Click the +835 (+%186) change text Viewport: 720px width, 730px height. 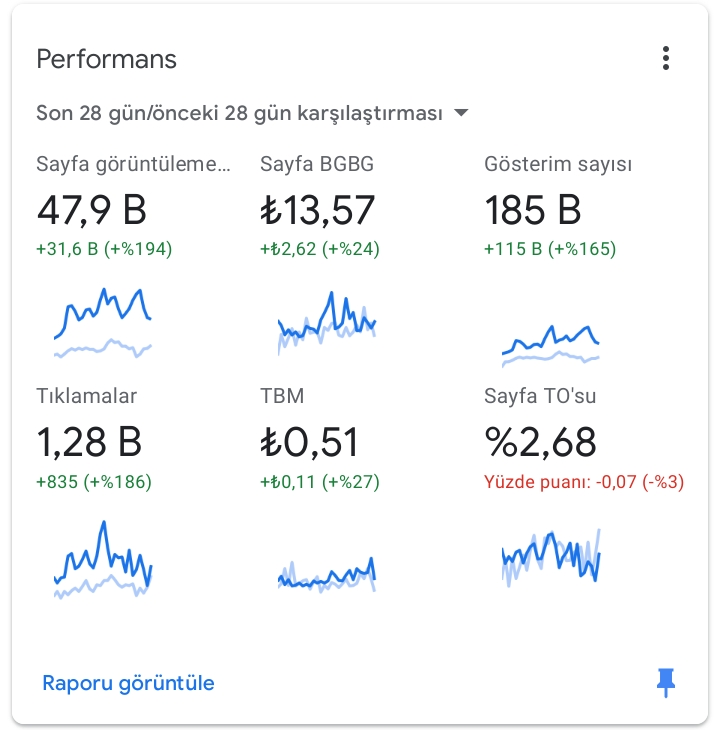click(x=94, y=482)
